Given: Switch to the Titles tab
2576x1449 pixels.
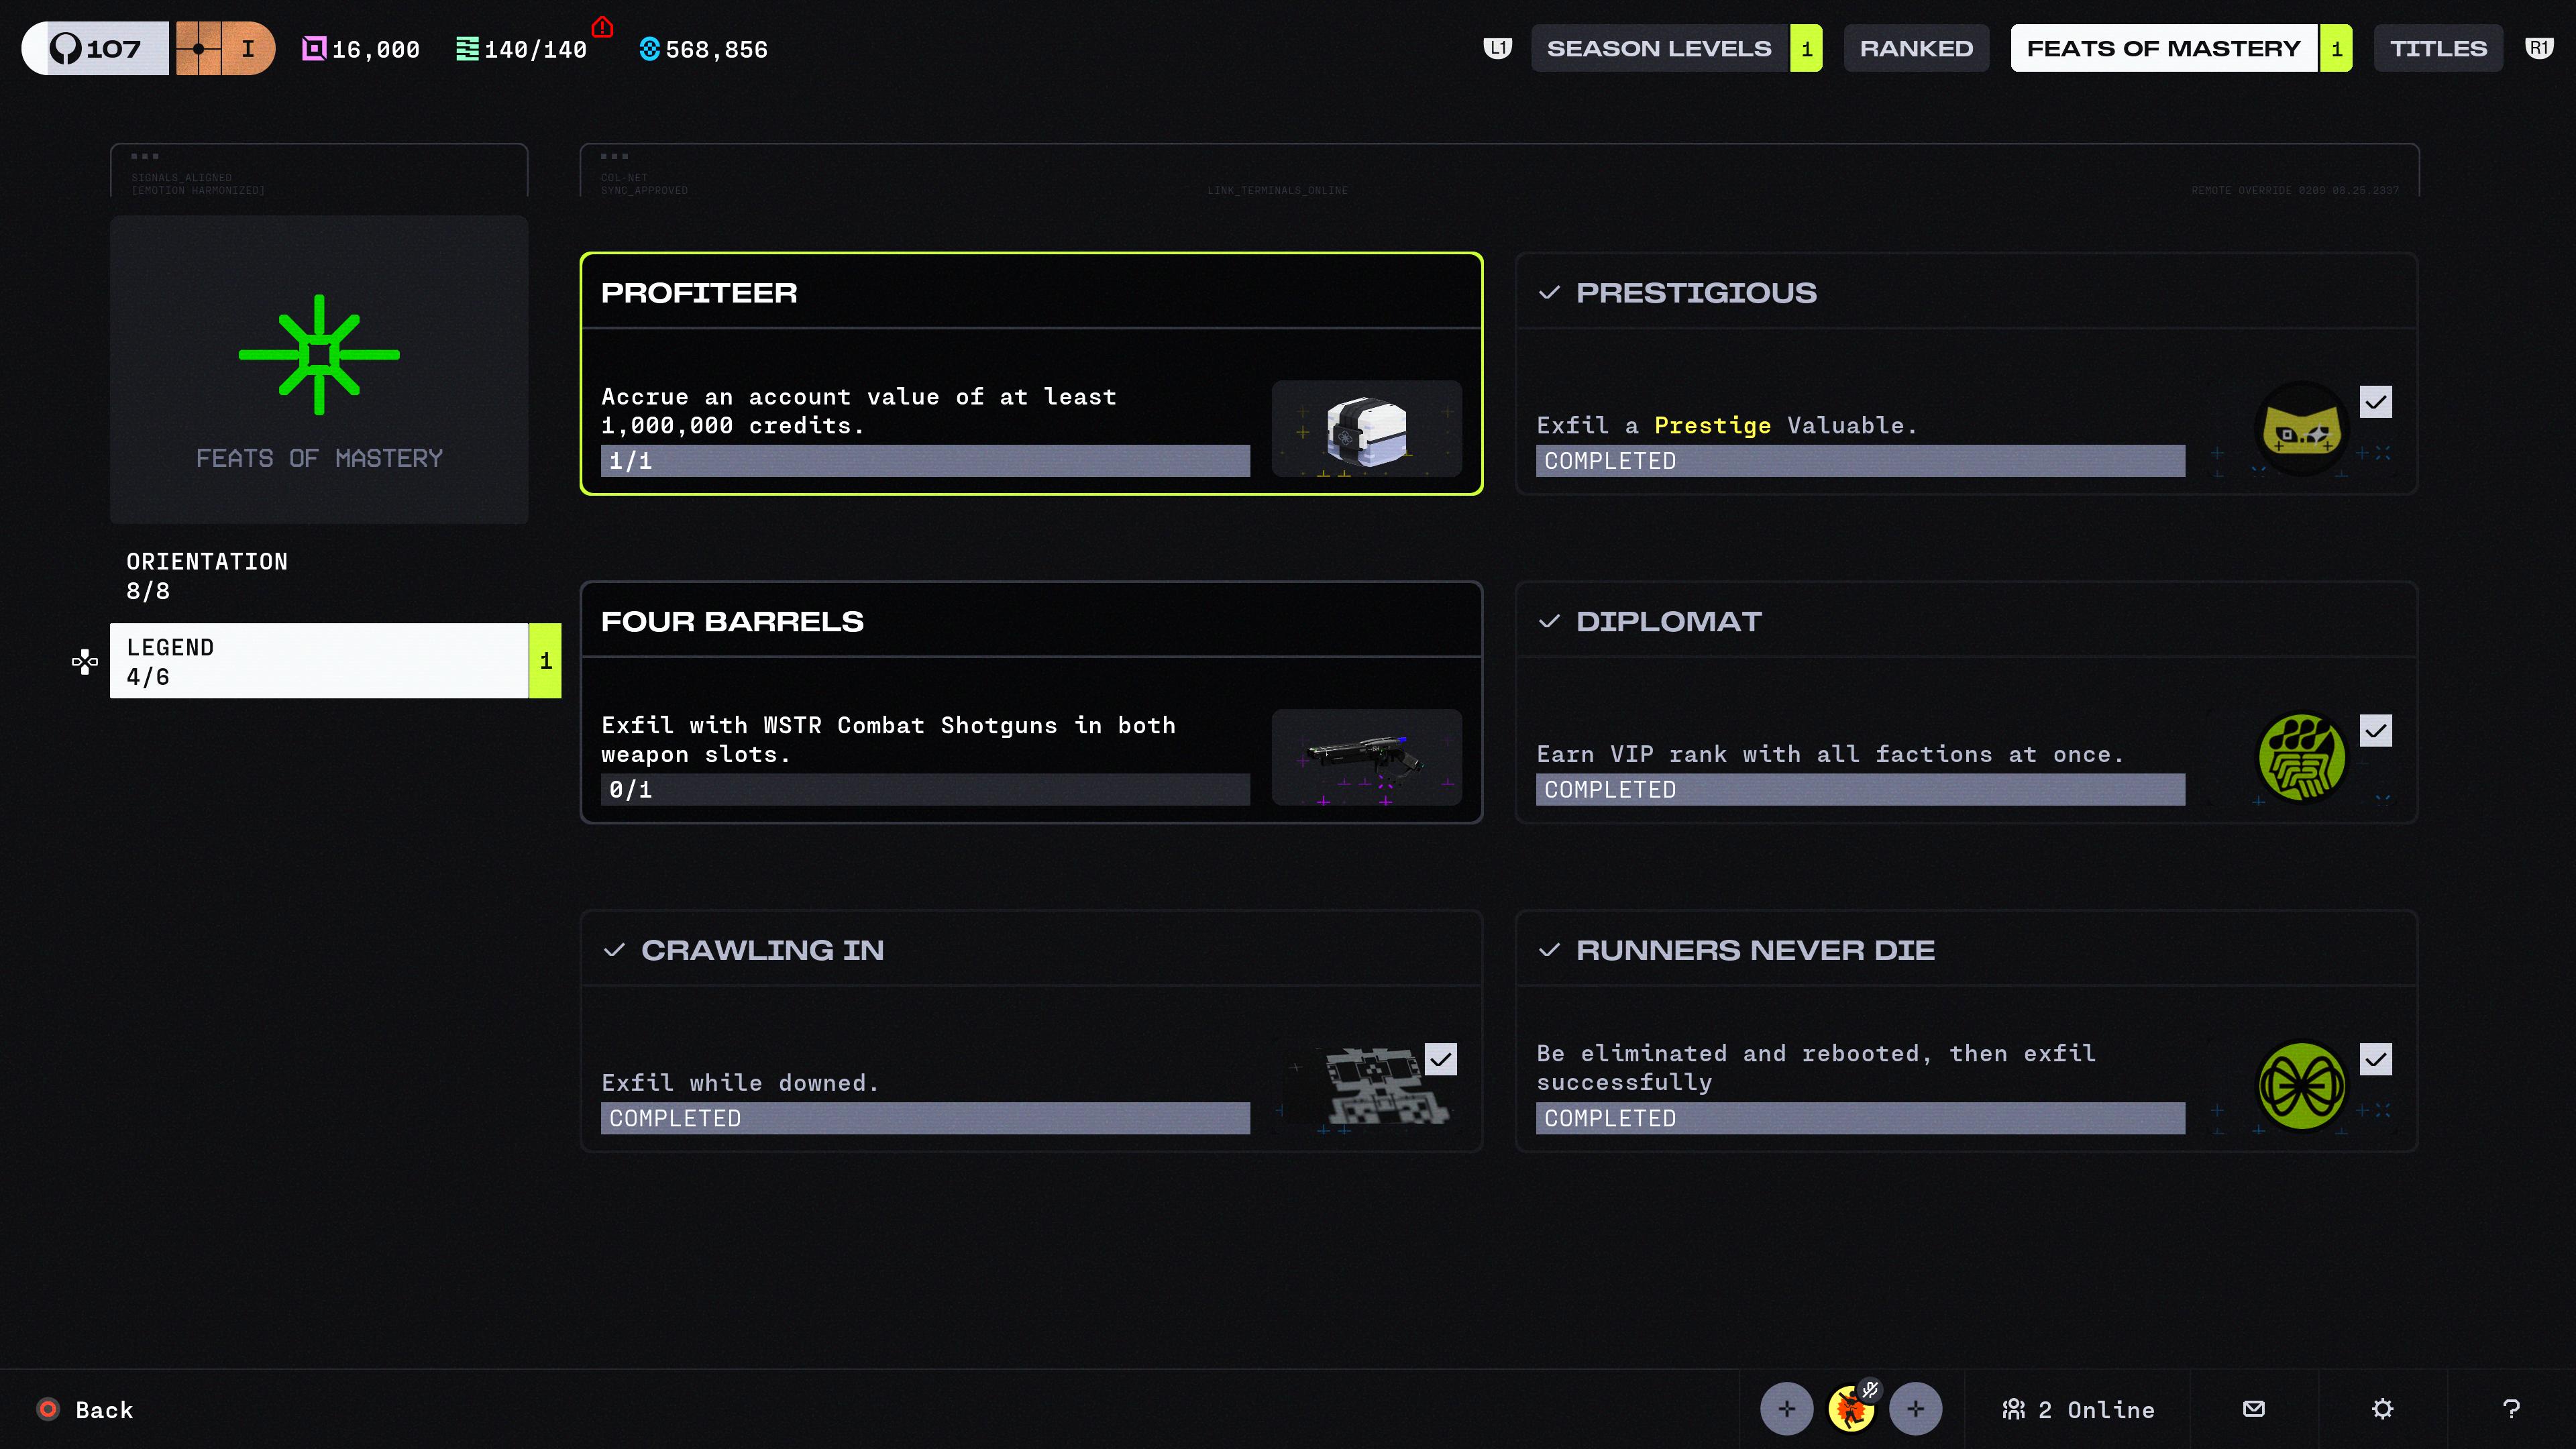Looking at the screenshot, I should (x=2438, y=48).
